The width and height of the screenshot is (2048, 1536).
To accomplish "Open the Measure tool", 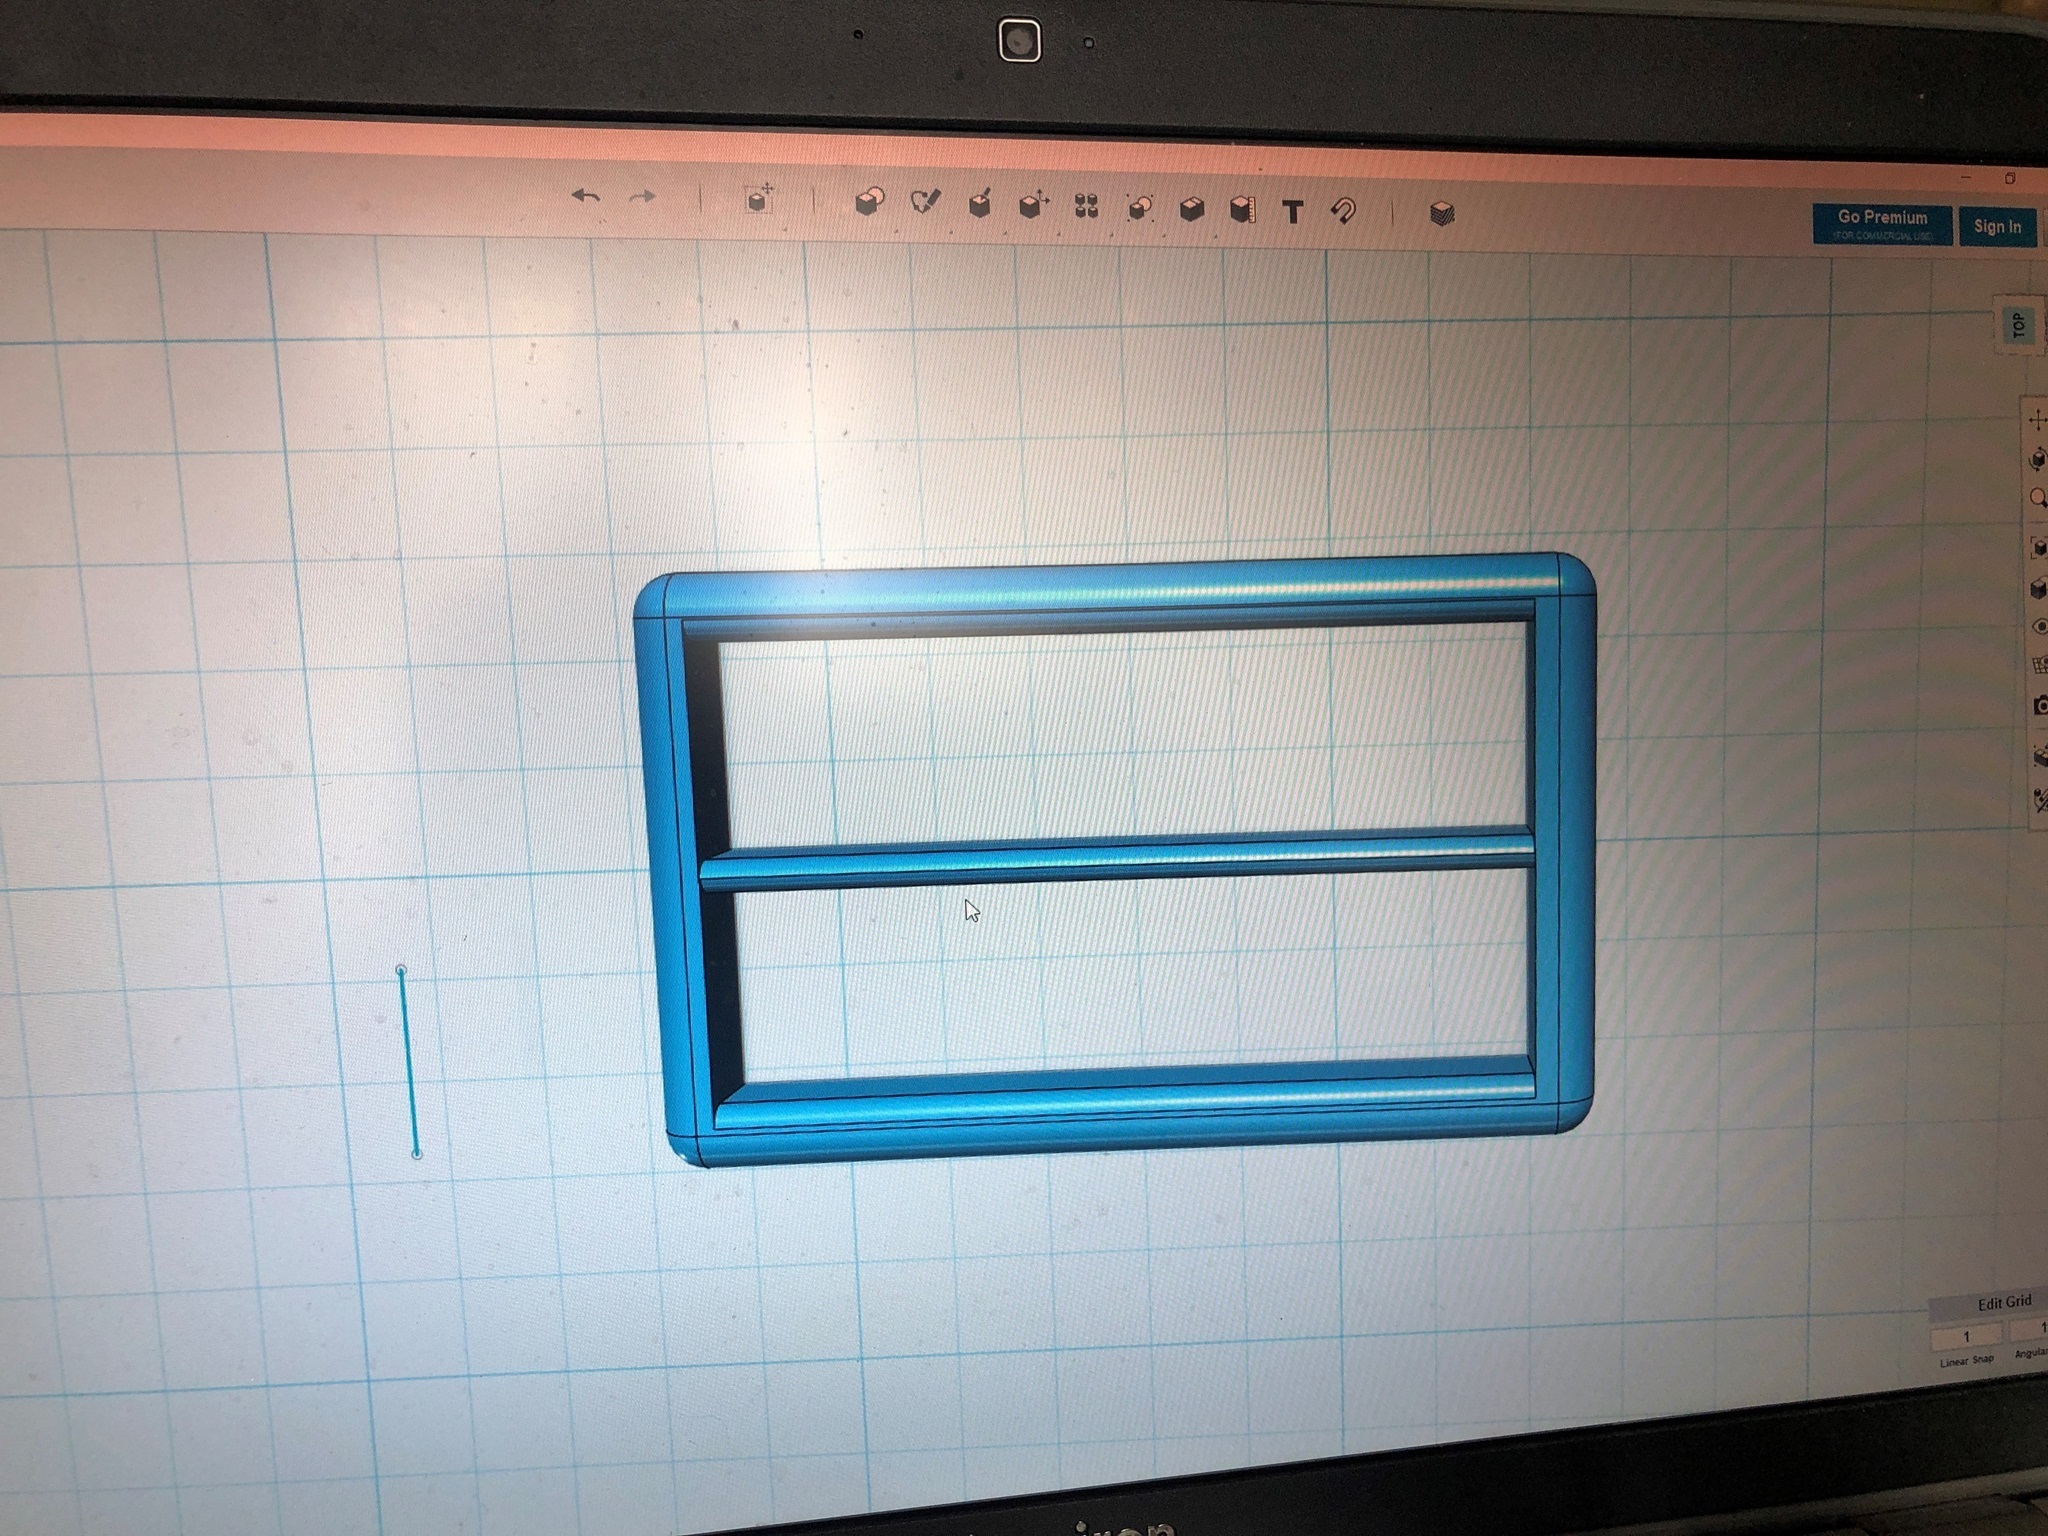I will (x=1242, y=210).
